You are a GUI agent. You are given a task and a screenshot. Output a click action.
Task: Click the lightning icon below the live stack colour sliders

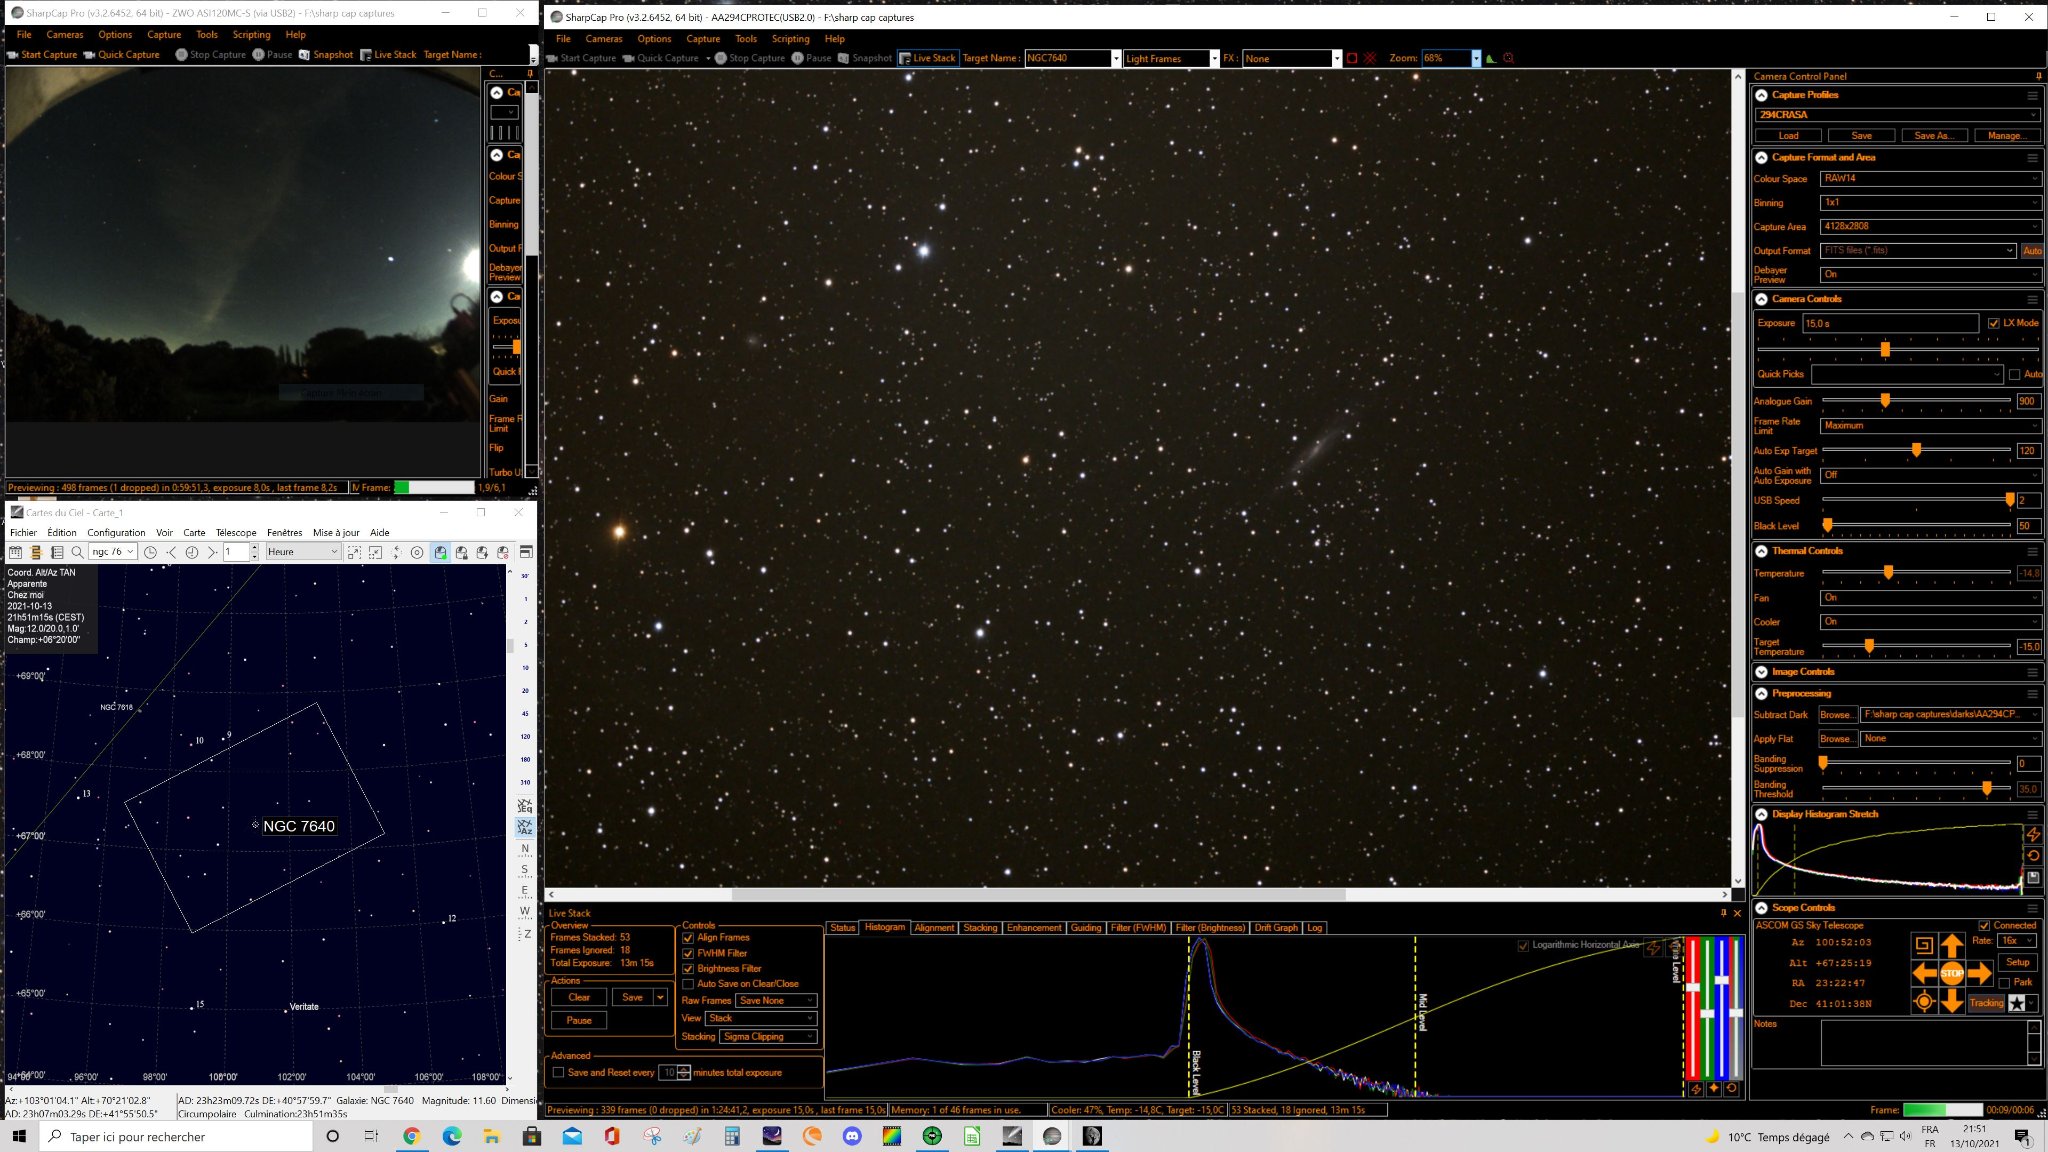coord(1696,1089)
